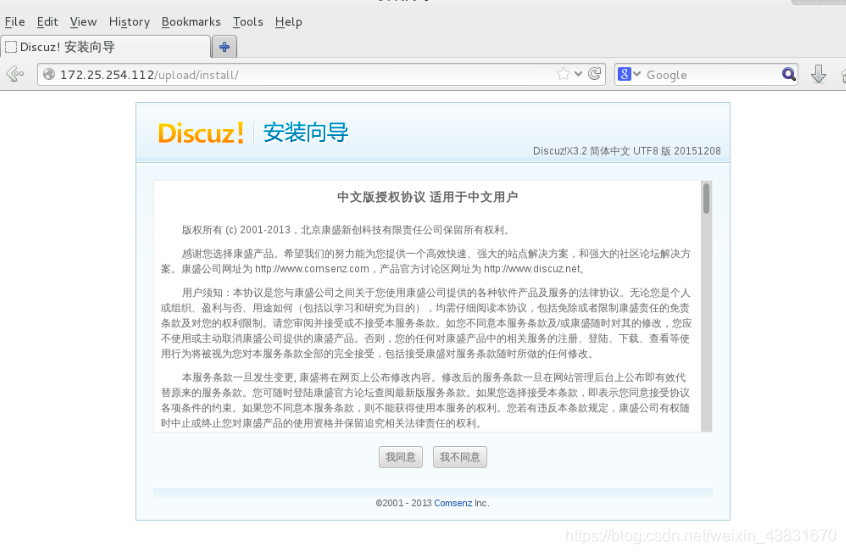Open the Edit menu
This screenshot has height=554, width=846.
coord(47,22)
